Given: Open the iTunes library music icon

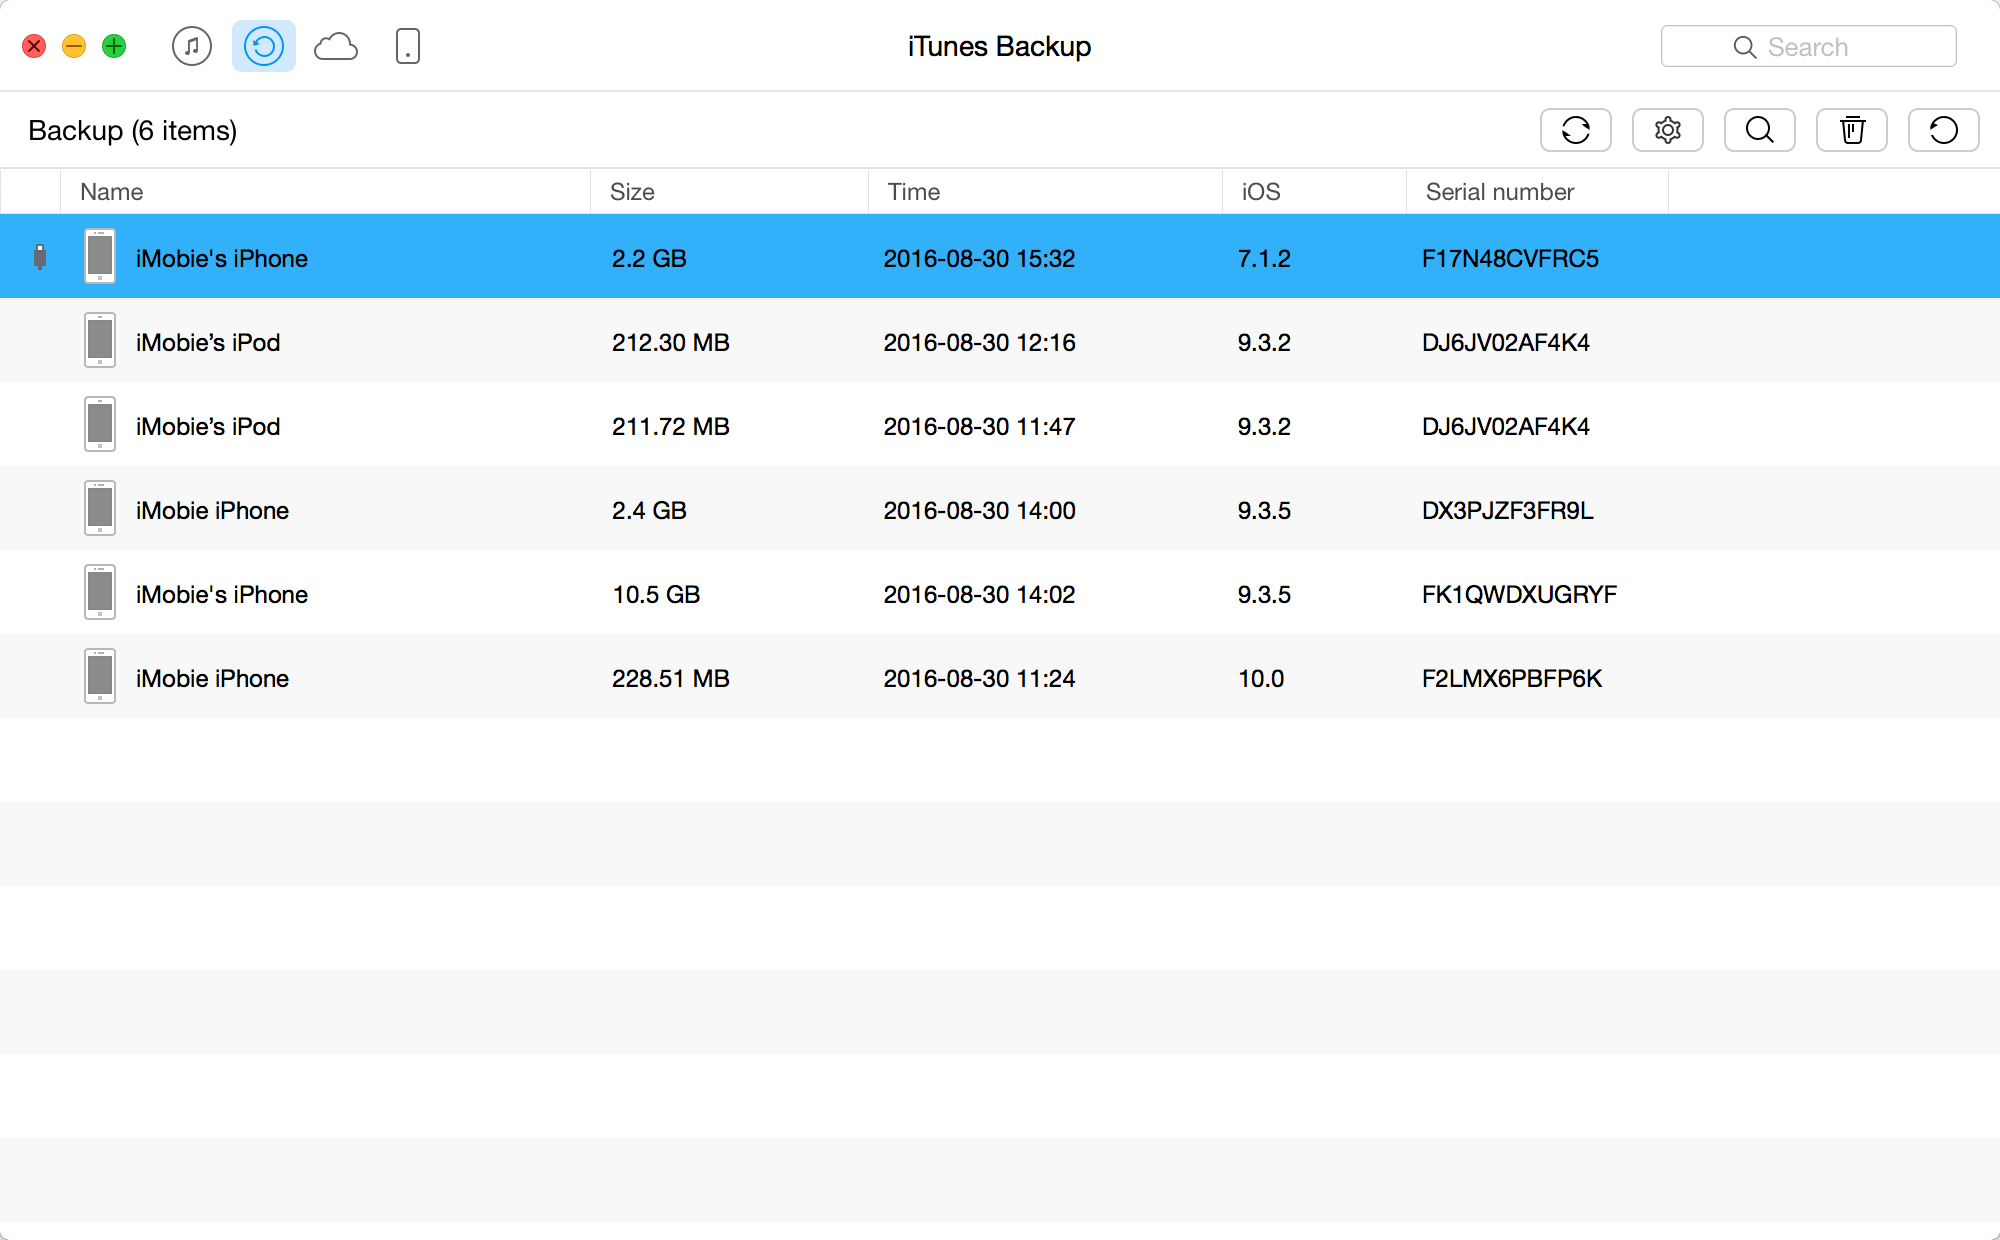Looking at the screenshot, I should tap(192, 46).
